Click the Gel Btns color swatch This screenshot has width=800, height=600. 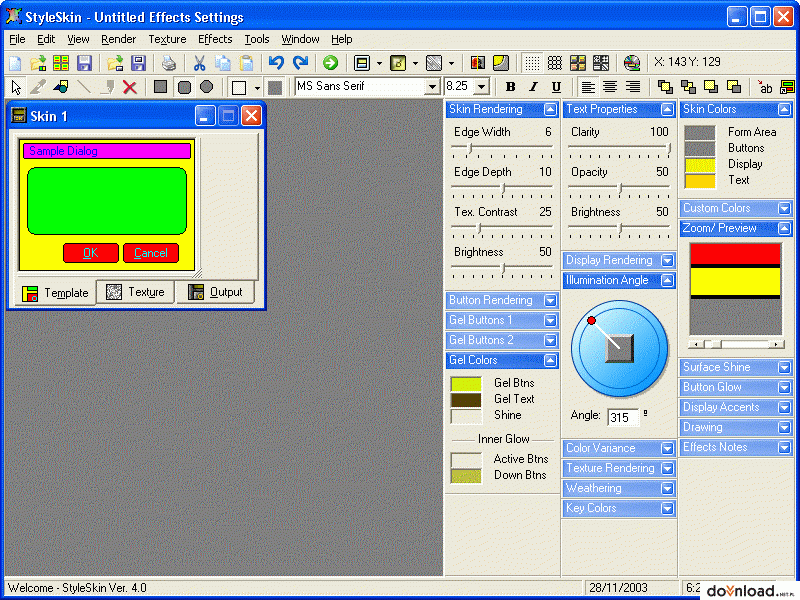pyautogui.click(x=466, y=384)
